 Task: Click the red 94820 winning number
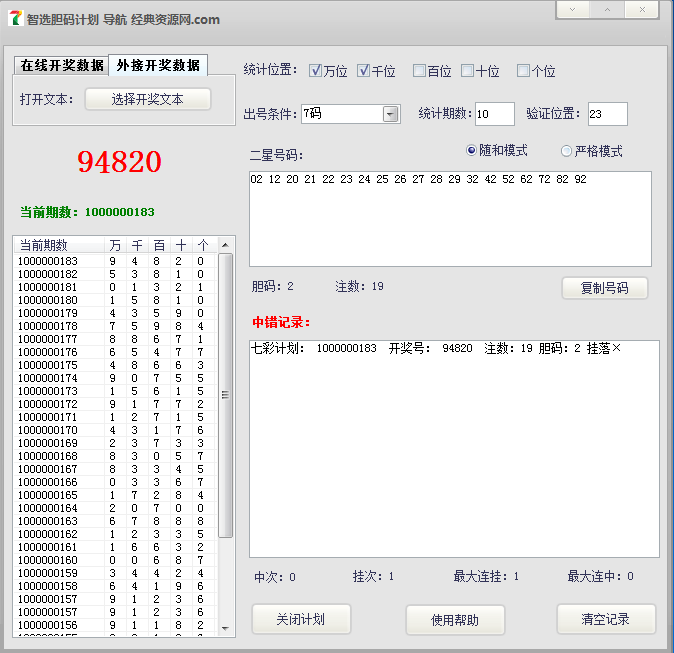119,162
